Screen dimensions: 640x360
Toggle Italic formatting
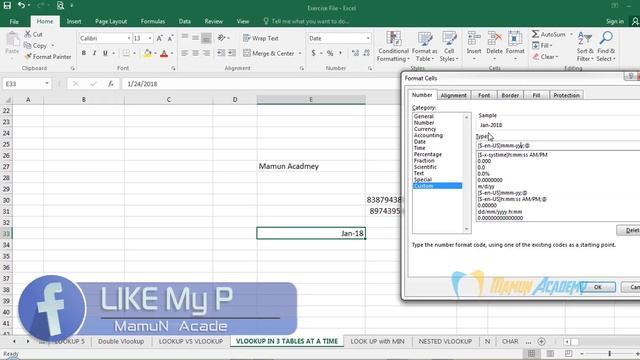coord(94,53)
